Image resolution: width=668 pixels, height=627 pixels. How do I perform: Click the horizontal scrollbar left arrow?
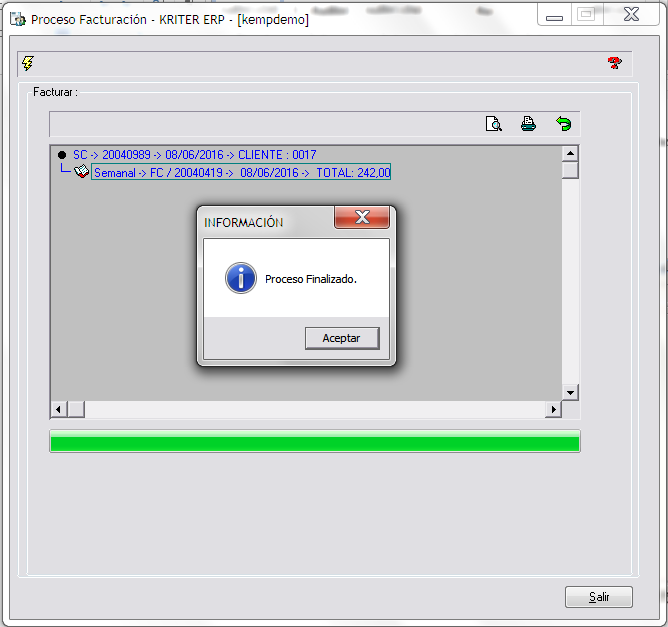(59, 409)
